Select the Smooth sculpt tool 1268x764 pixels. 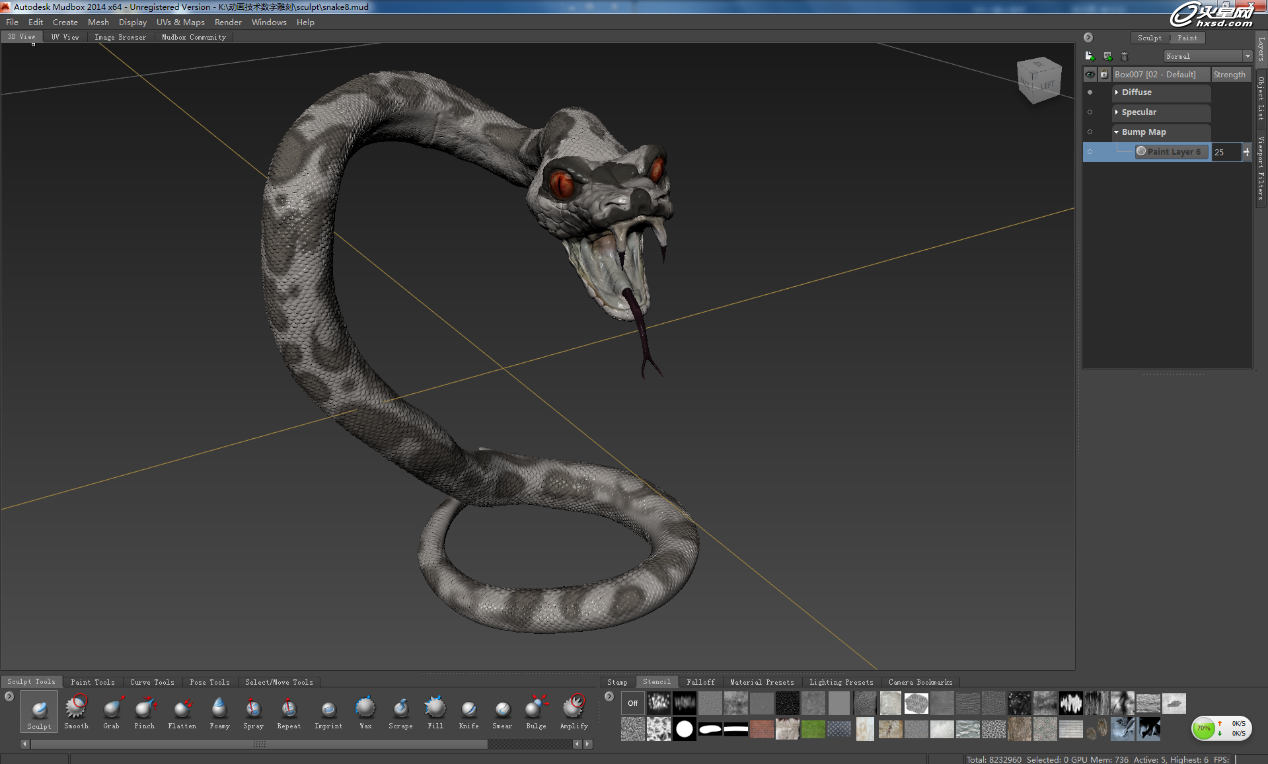pos(76,711)
